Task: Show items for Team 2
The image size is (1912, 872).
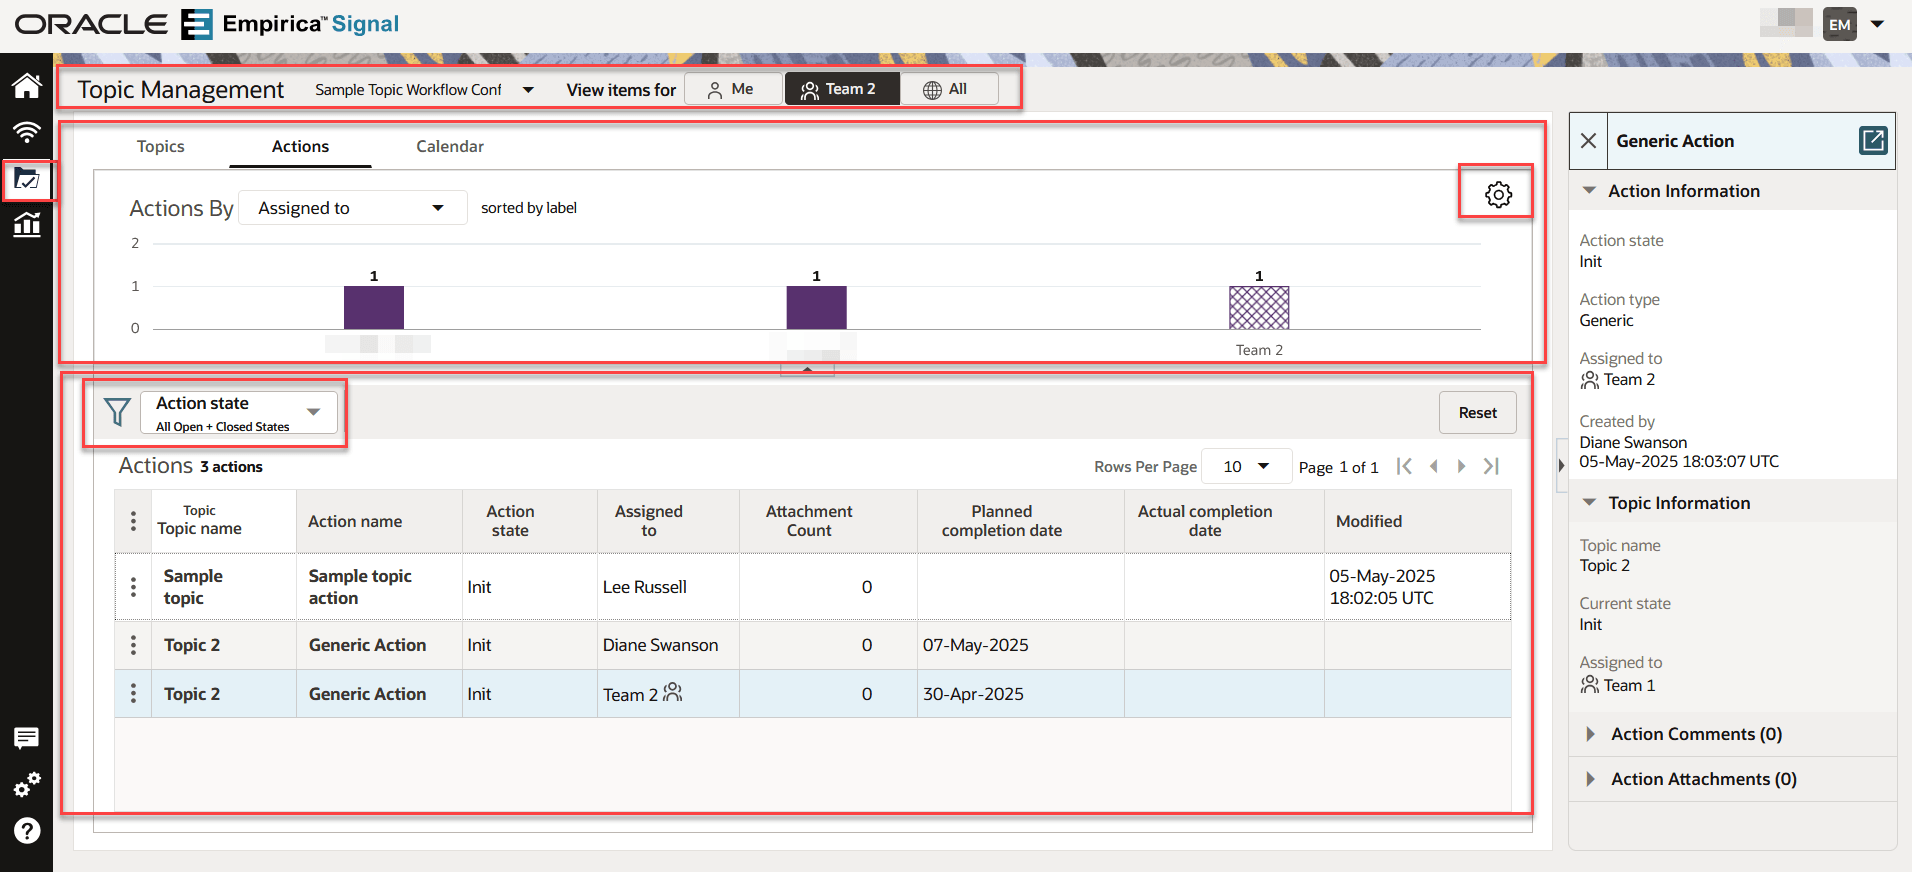Action: tap(842, 89)
